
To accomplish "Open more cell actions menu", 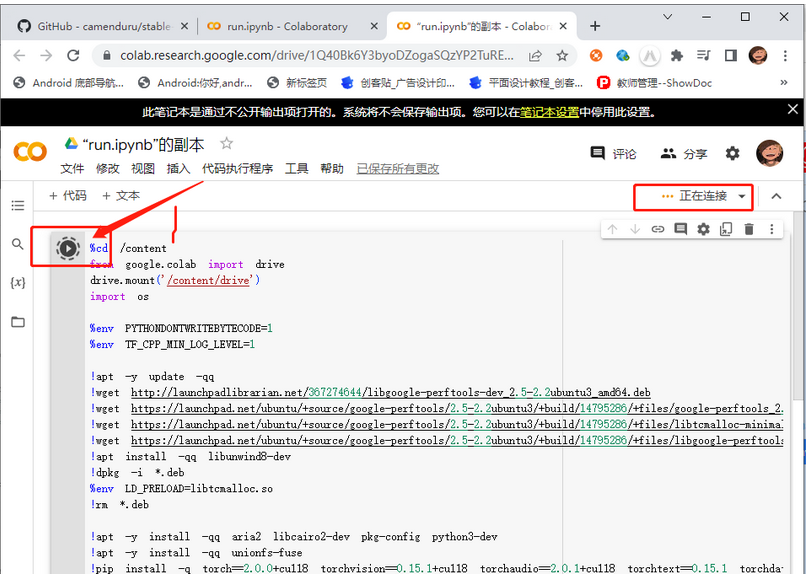I will [x=771, y=229].
